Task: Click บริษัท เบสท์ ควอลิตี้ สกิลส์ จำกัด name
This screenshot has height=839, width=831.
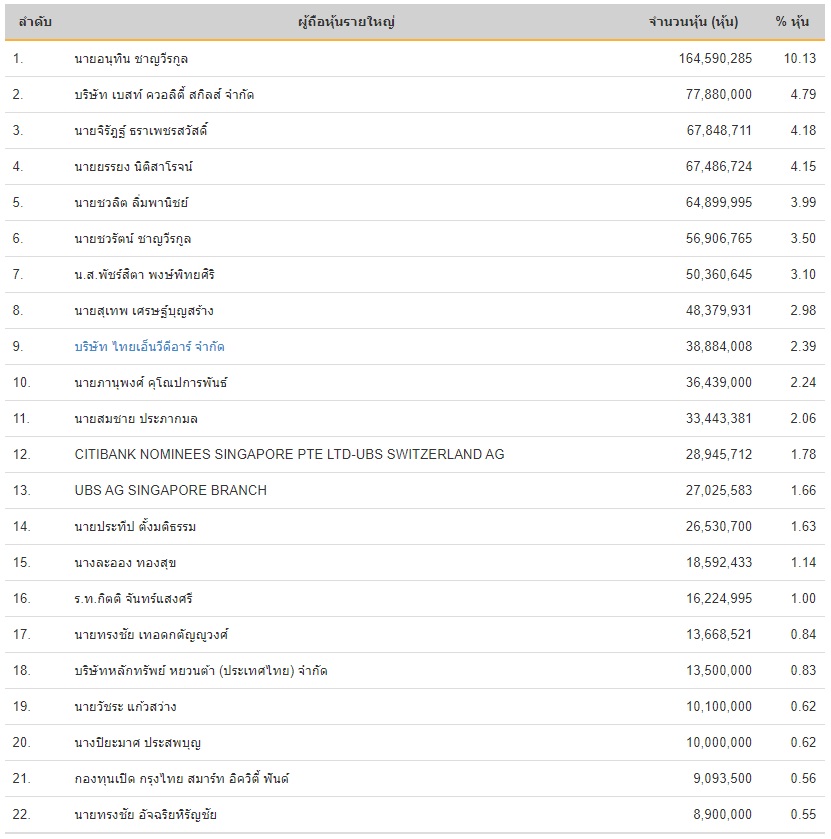Action: [171, 94]
